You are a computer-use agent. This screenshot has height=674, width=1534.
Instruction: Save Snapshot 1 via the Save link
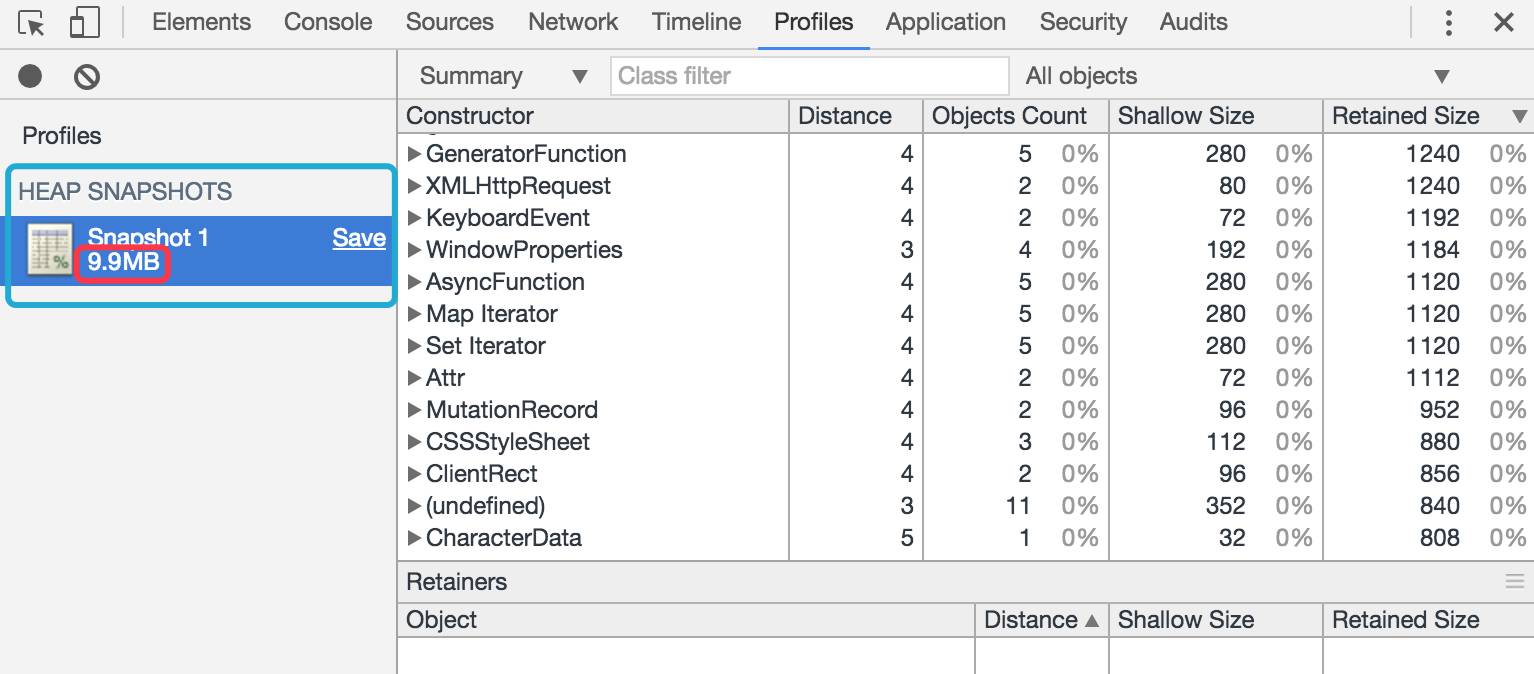pyautogui.click(x=359, y=238)
